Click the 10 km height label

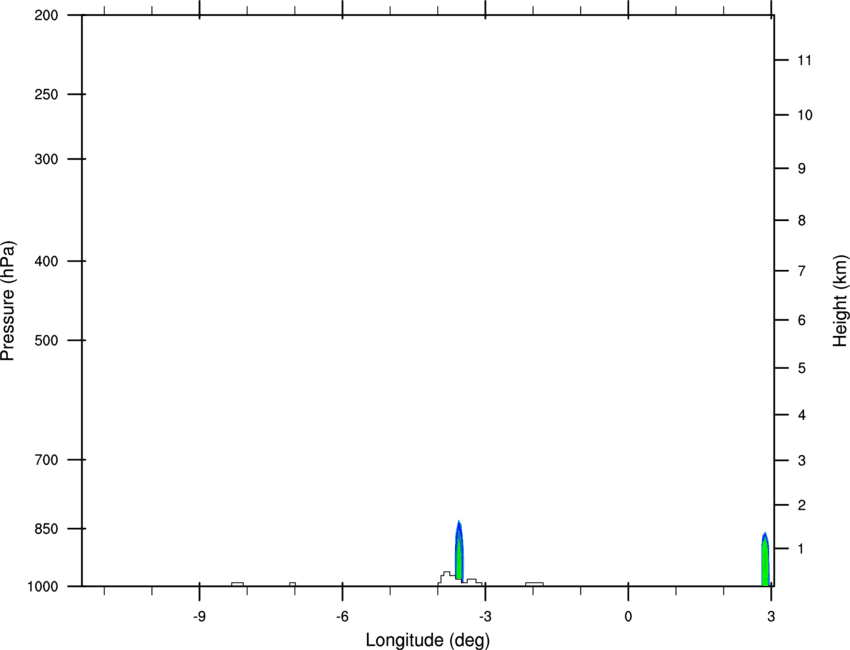[x=805, y=115]
